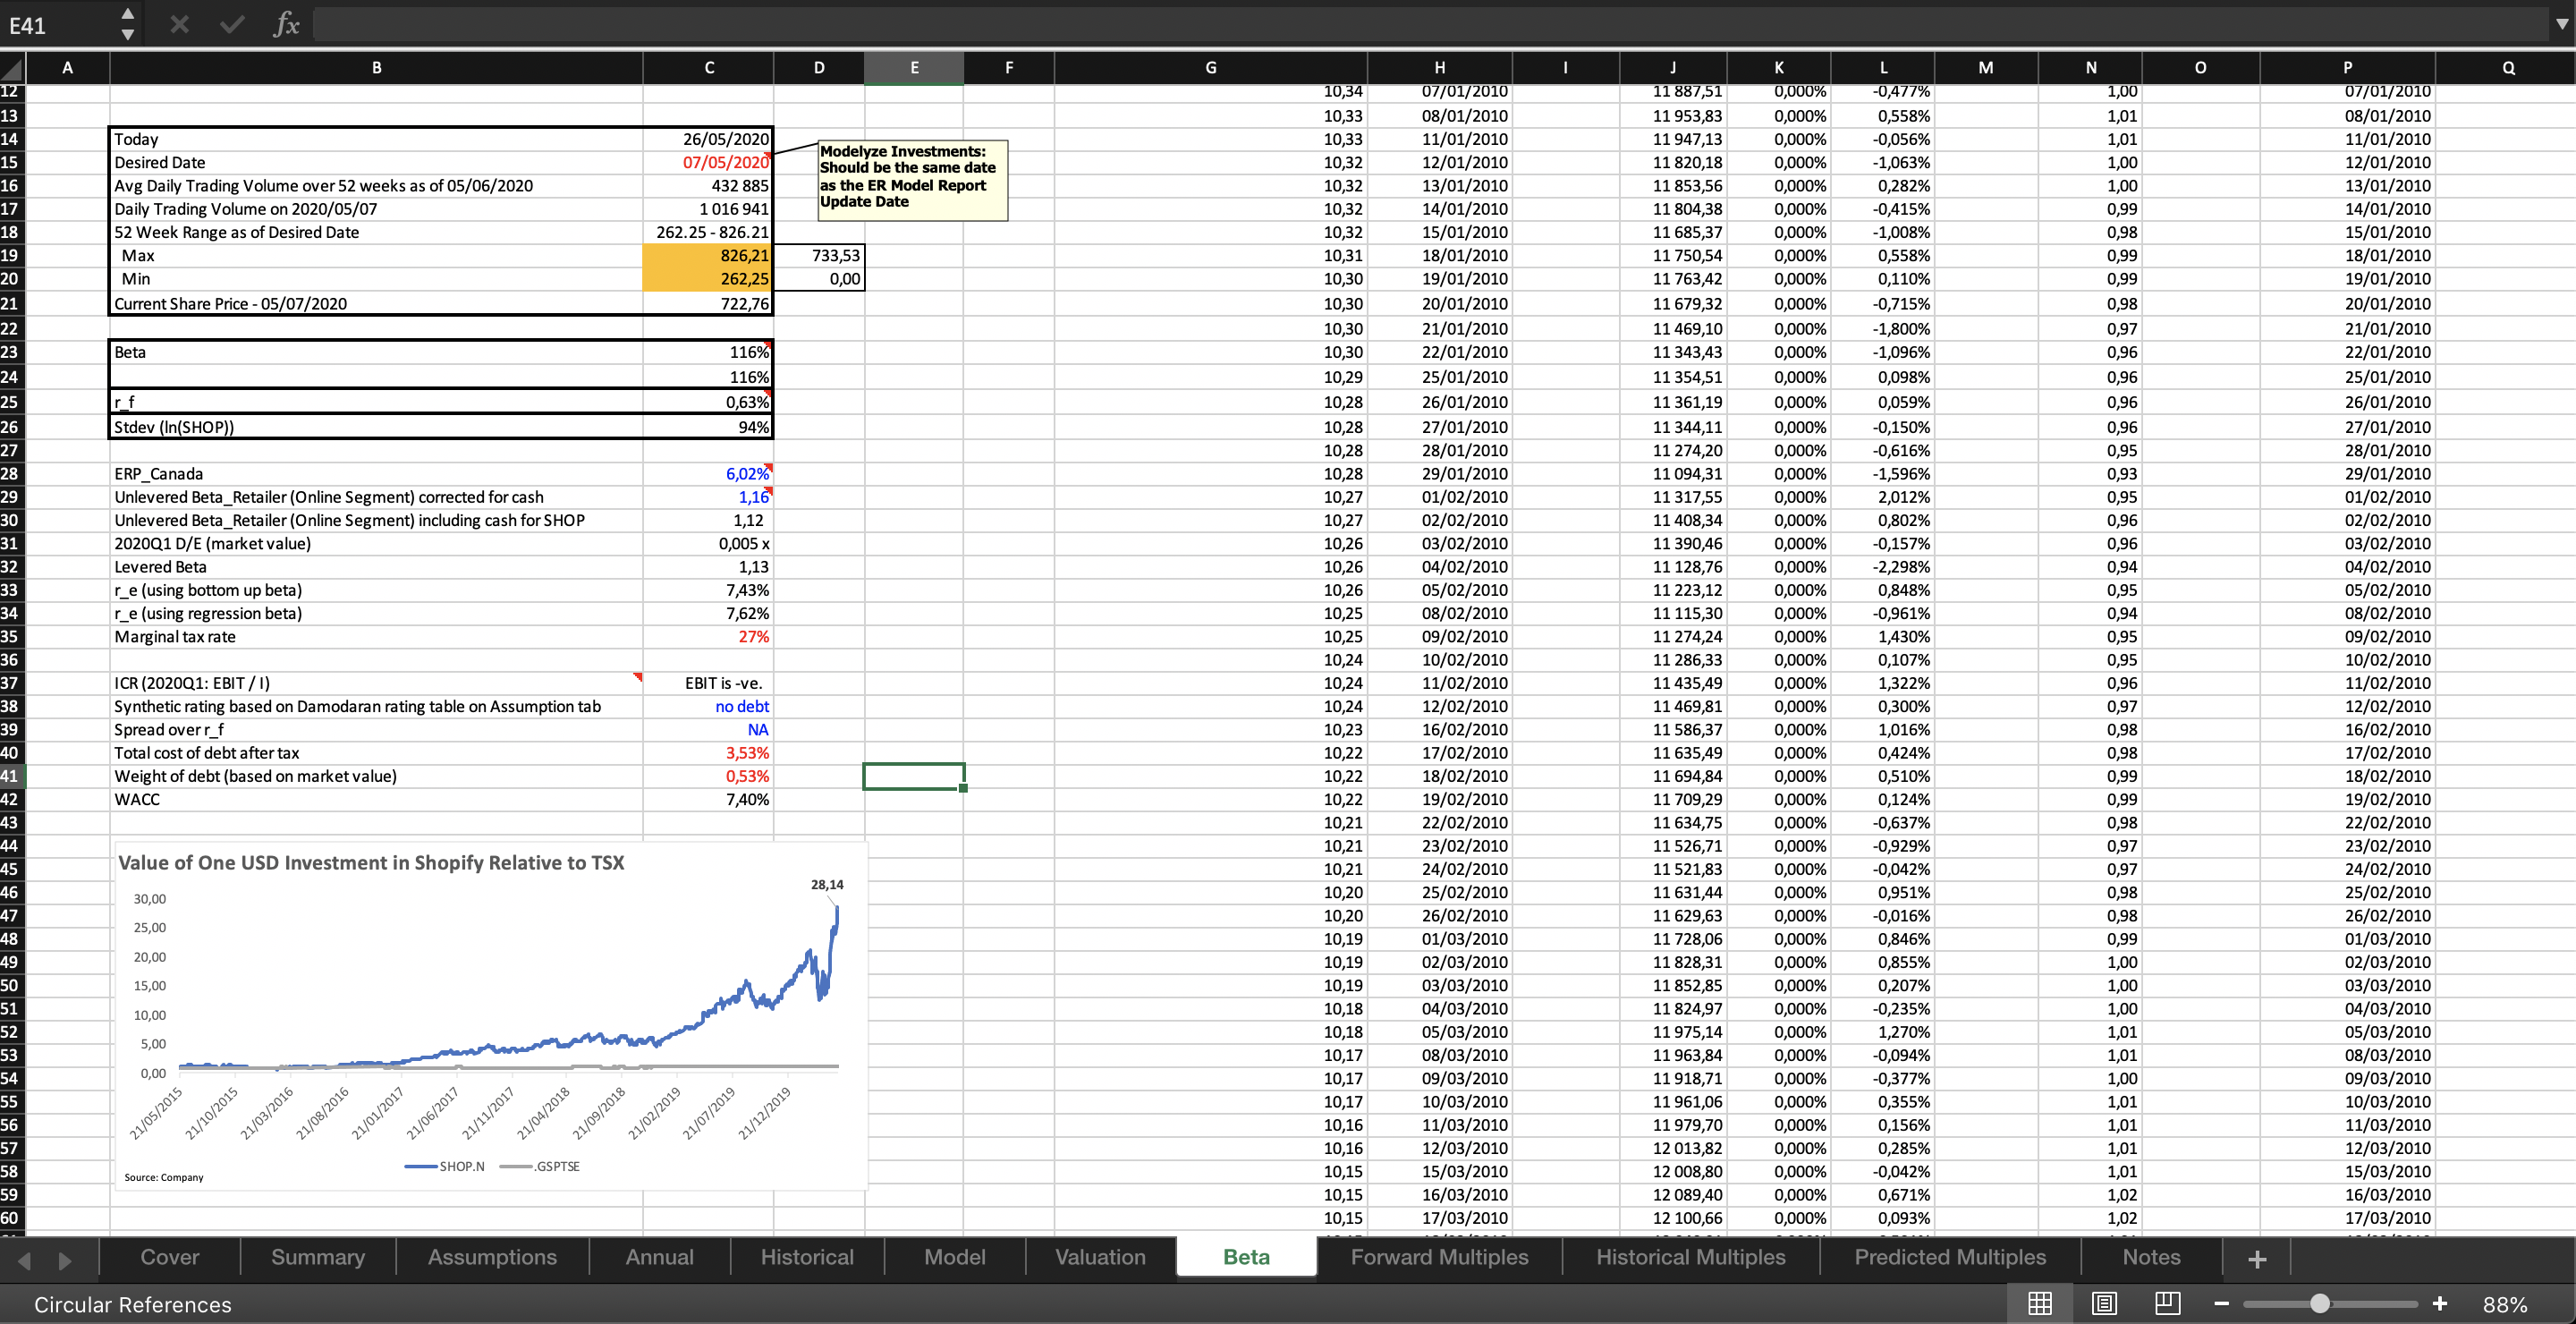Click the Current Share Price value 722,76
The height and width of the screenshot is (1324, 2576).
pyautogui.click(x=708, y=304)
